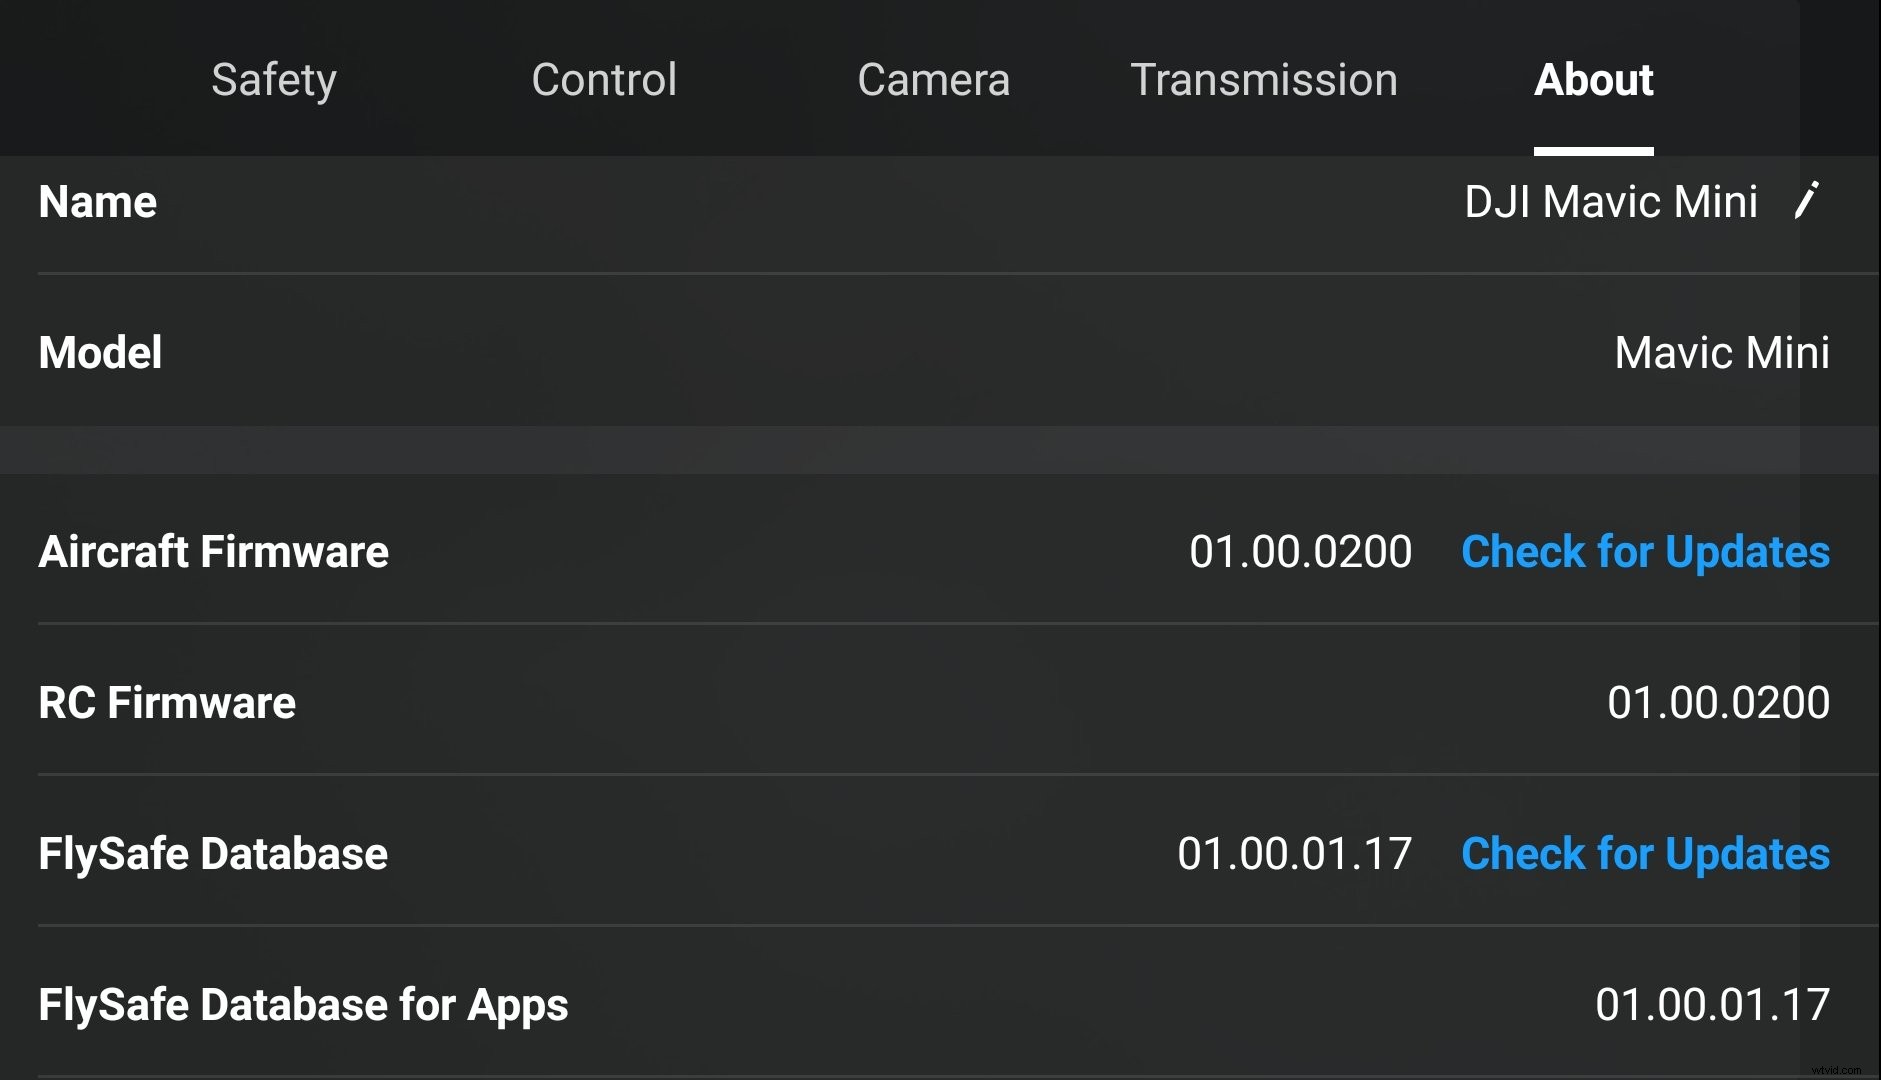This screenshot has width=1881, height=1080.
Task: Click the Aircraft Firmware version 01.00.0200
Action: point(1300,551)
